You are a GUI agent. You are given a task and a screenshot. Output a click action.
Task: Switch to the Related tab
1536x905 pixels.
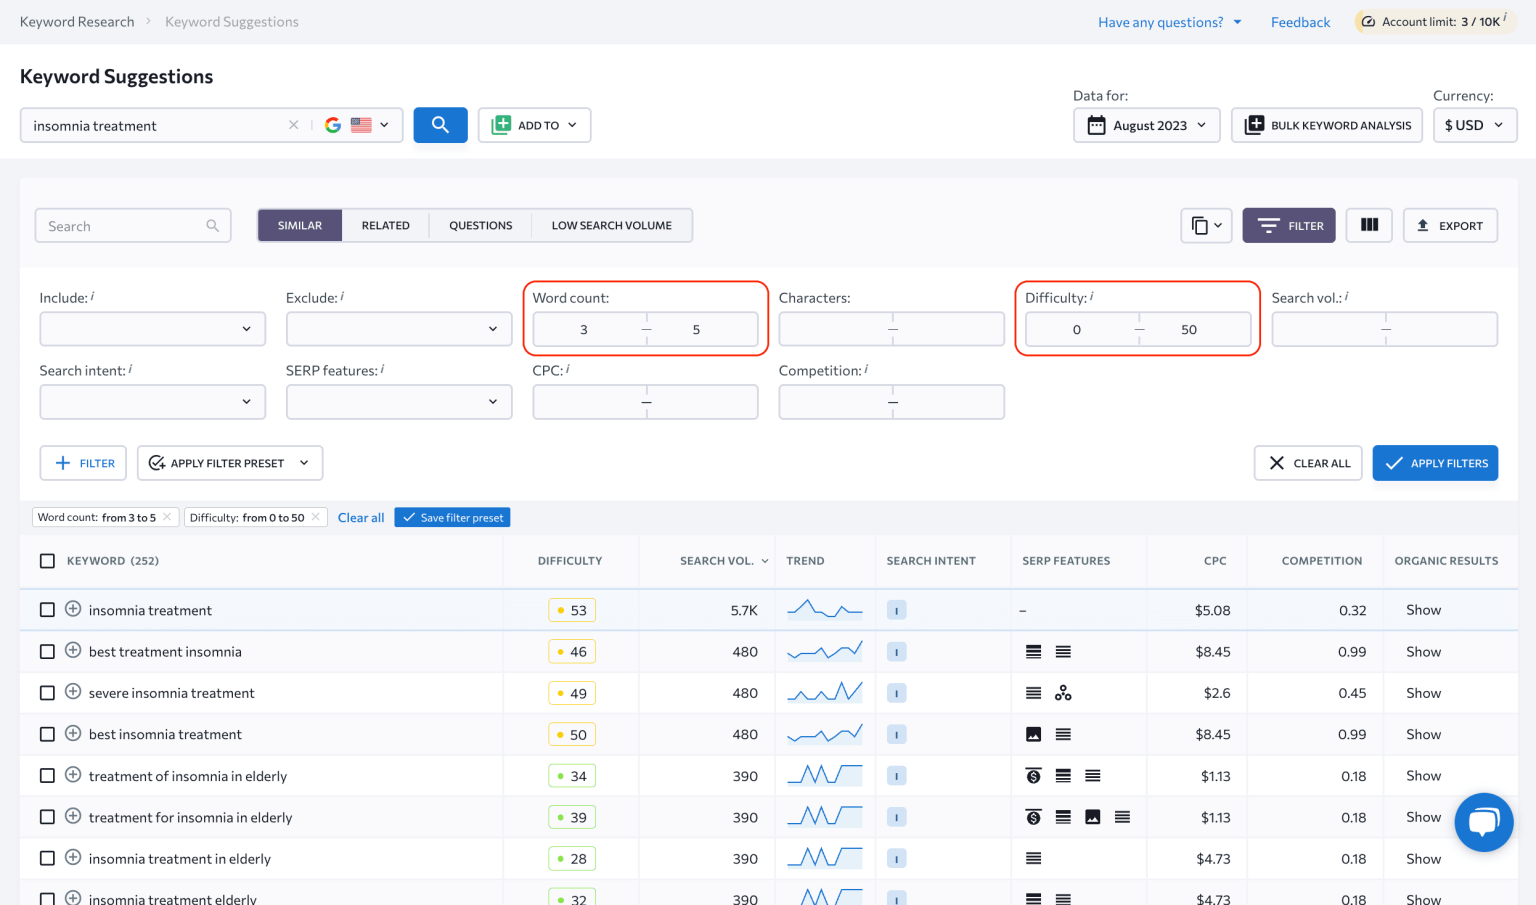point(386,225)
